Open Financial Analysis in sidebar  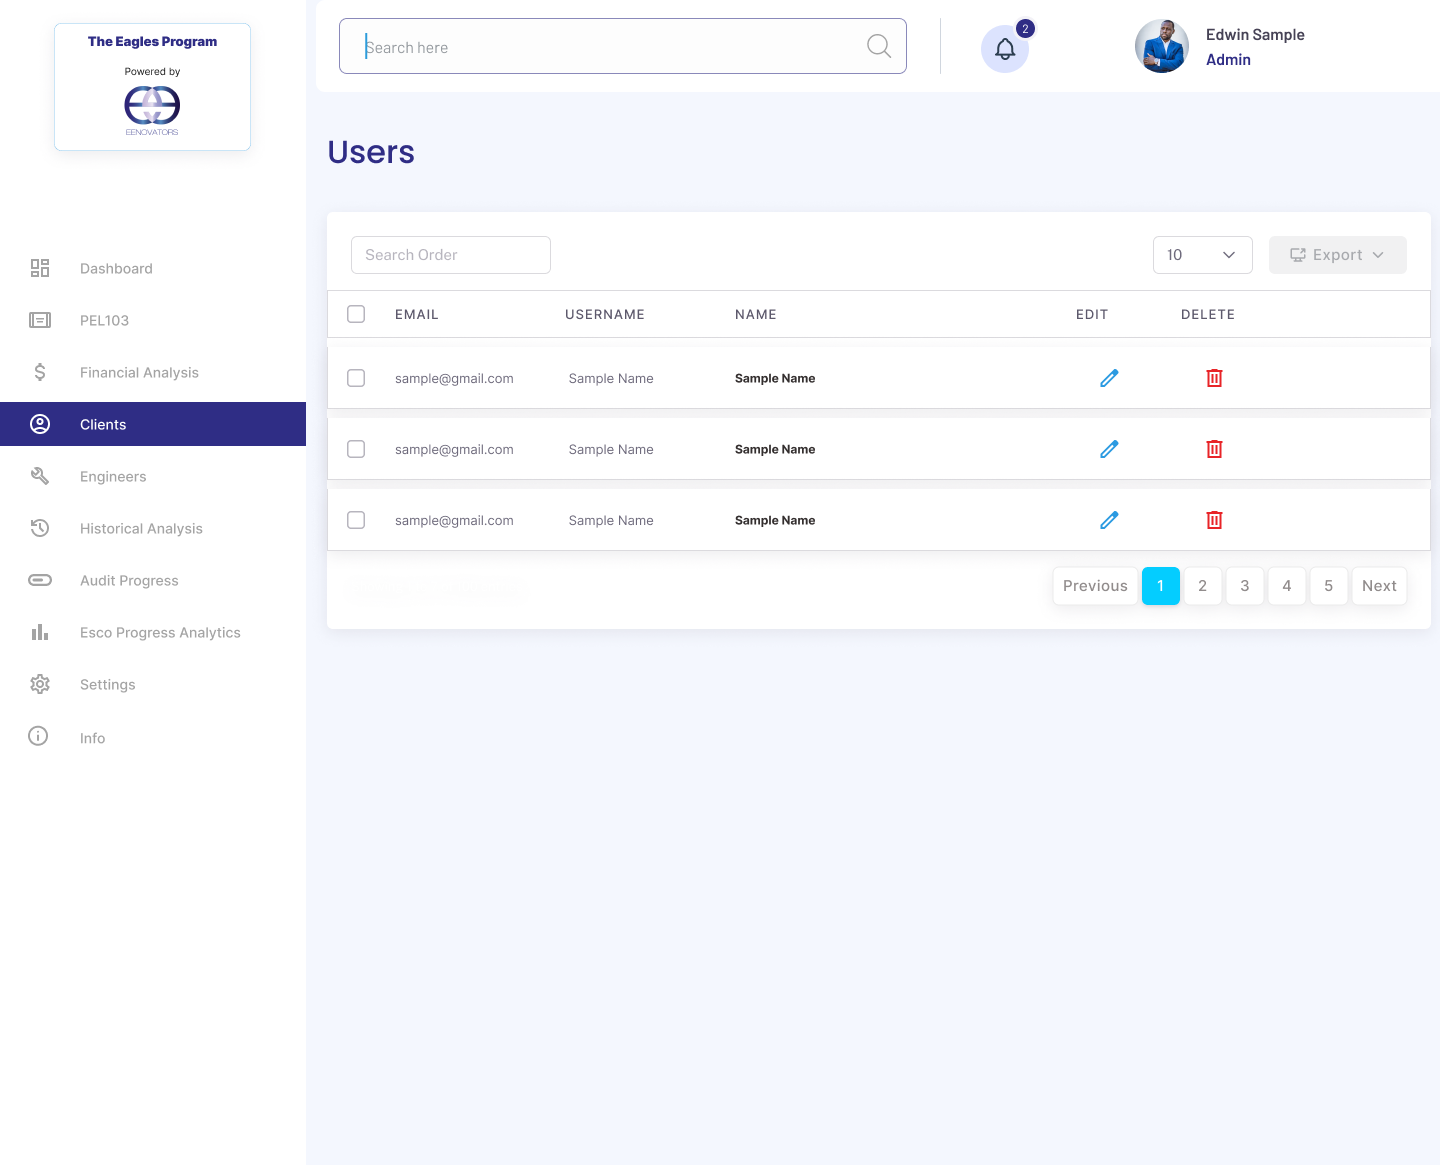pos(139,372)
